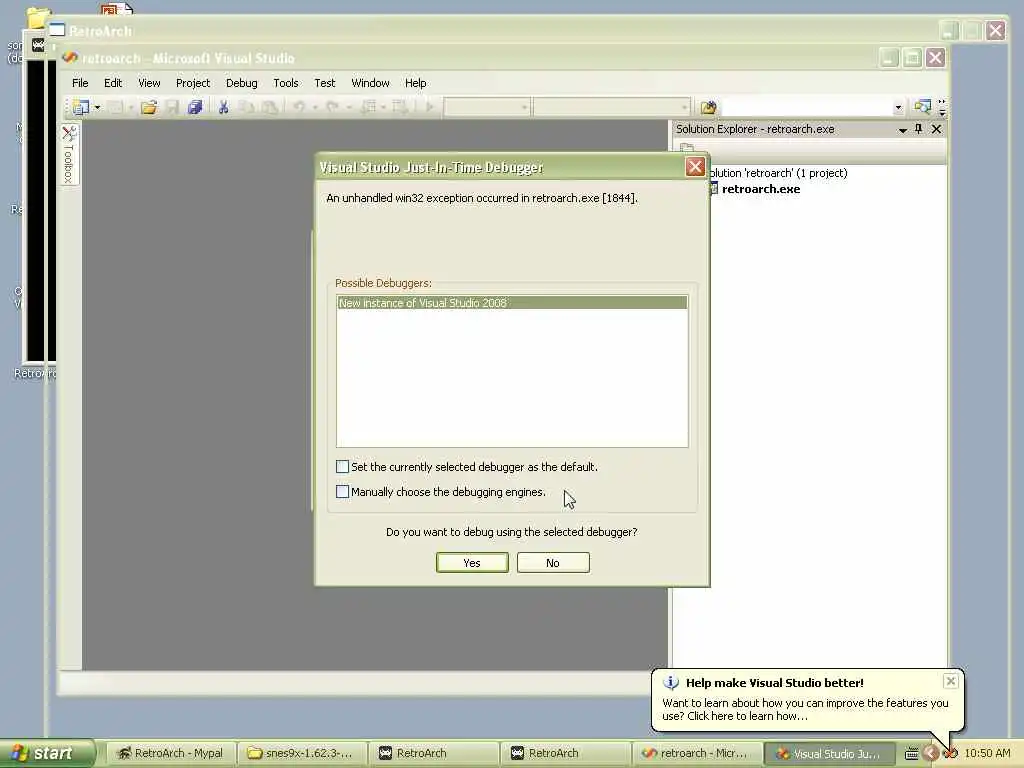Click the Solution Explorer toolbar icon
The image size is (1024, 768).
(x=922, y=106)
